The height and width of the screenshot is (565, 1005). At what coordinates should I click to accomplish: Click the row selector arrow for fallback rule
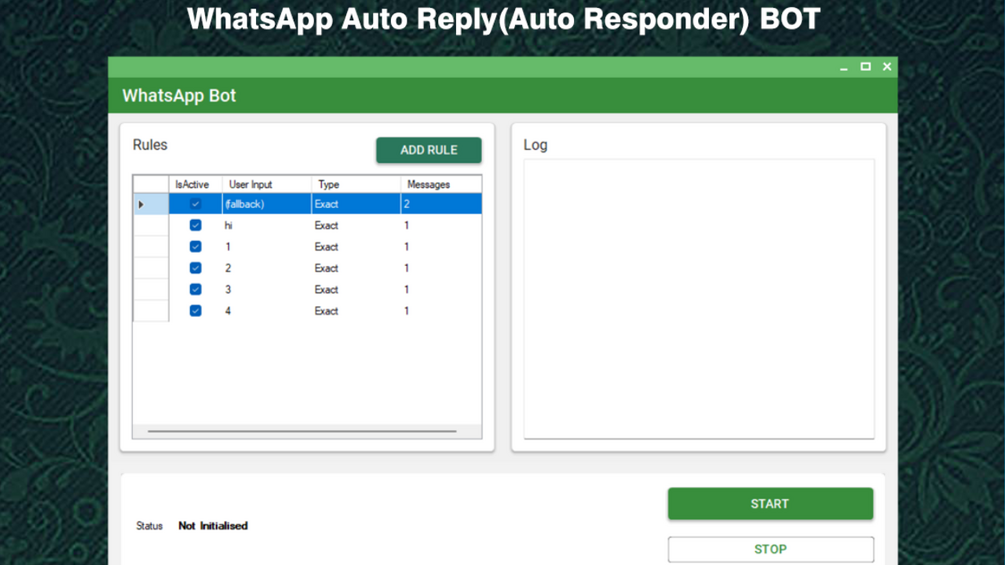pyautogui.click(x=151, y=204)
